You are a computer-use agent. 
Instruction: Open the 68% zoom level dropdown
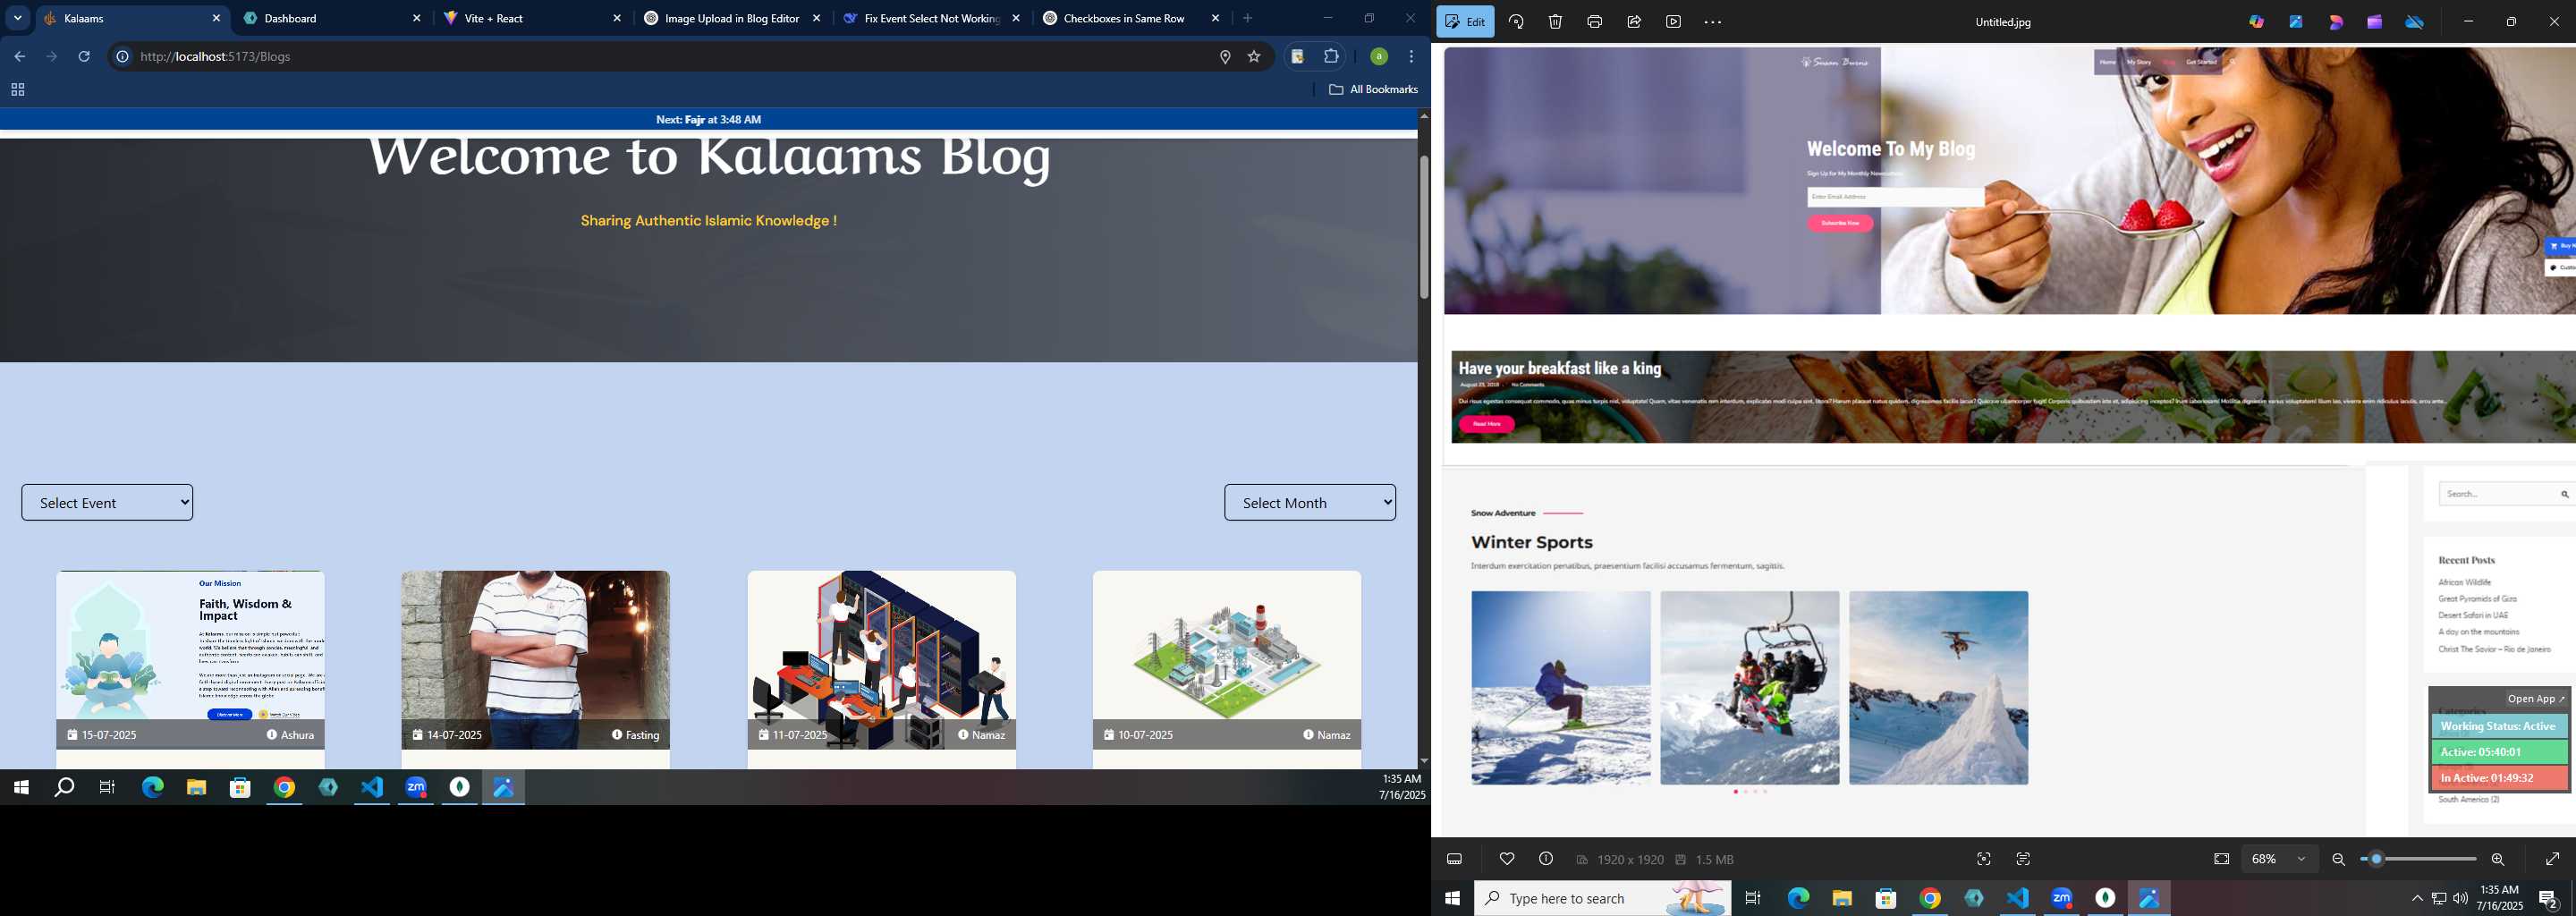(x=2279, y=859)
